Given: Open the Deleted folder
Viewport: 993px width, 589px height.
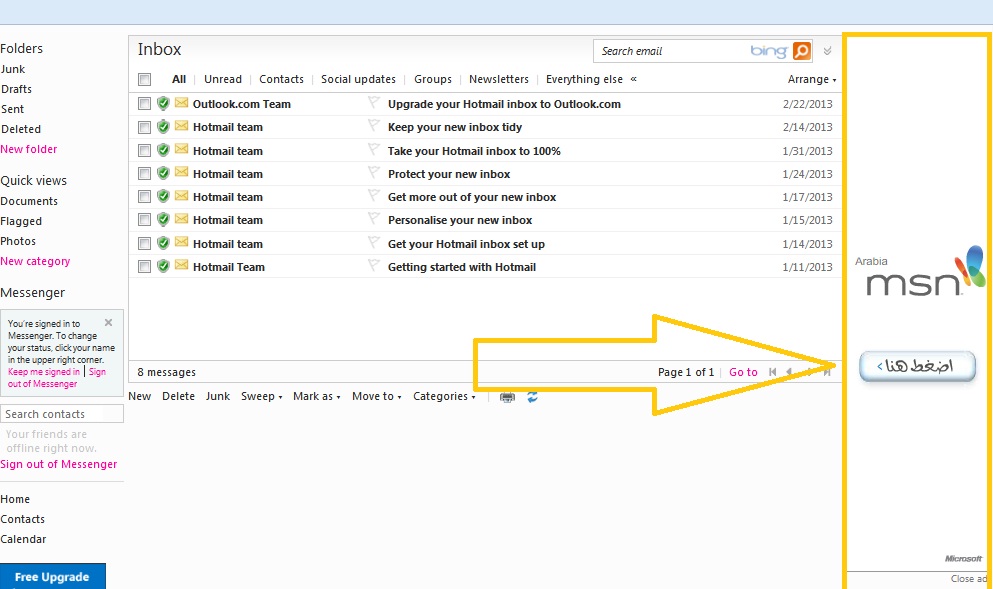Looking at the screenshot, I should click(21, 129).
